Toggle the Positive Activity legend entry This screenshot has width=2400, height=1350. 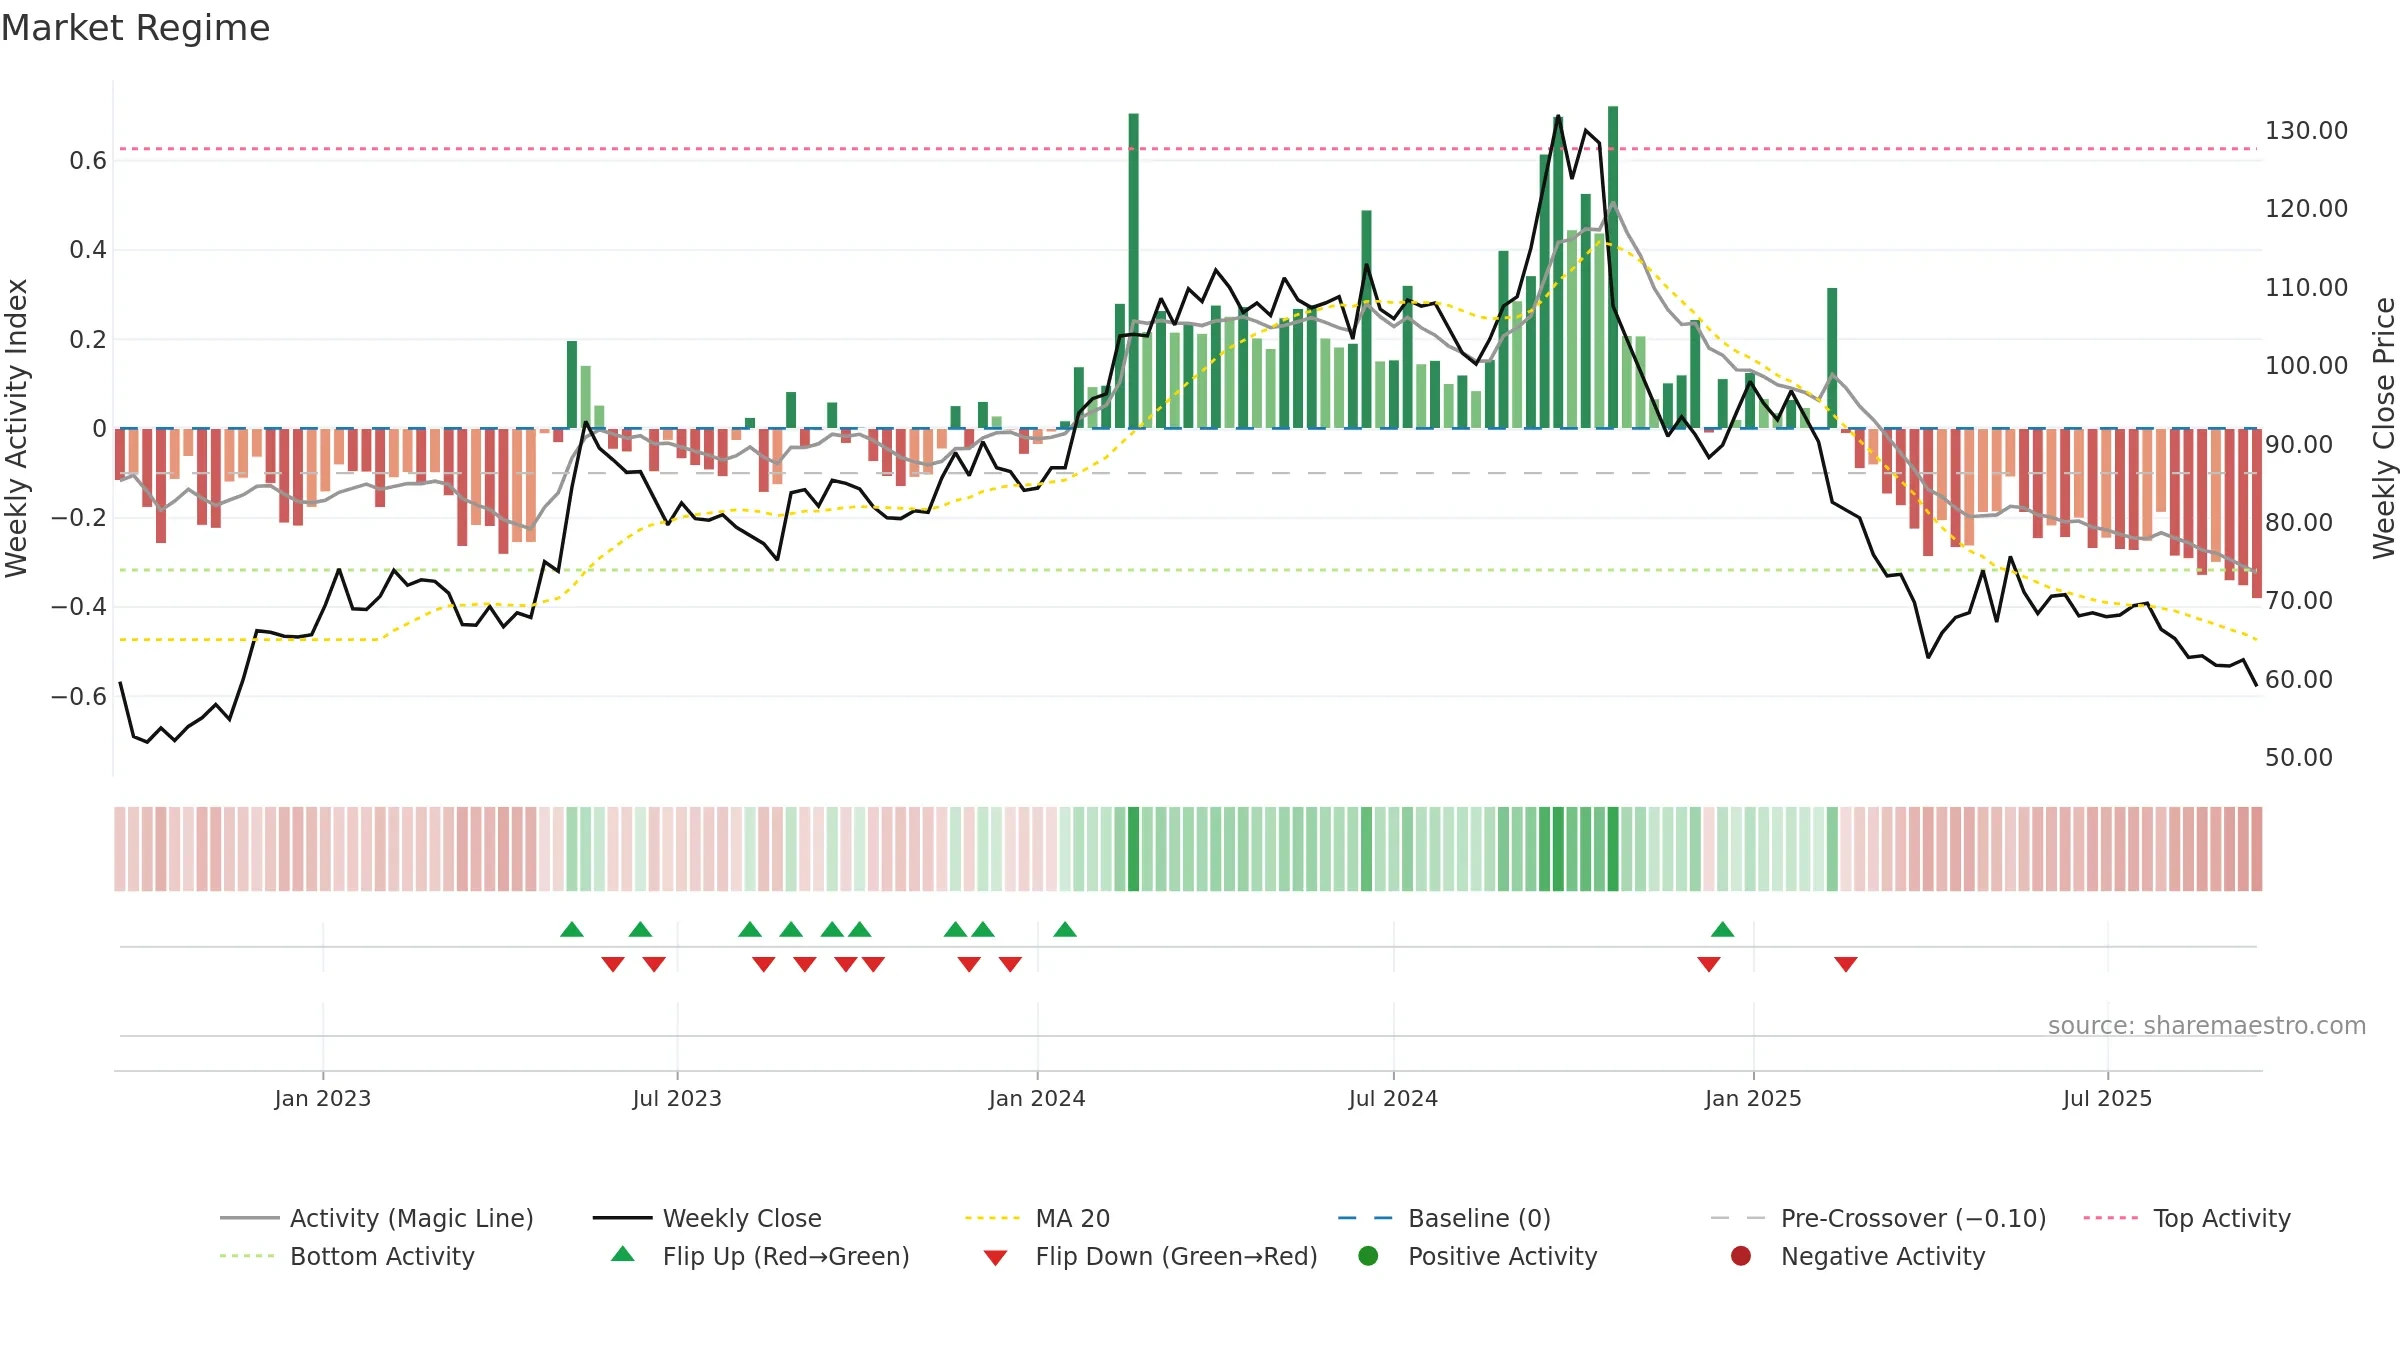click(1478, 1256)
